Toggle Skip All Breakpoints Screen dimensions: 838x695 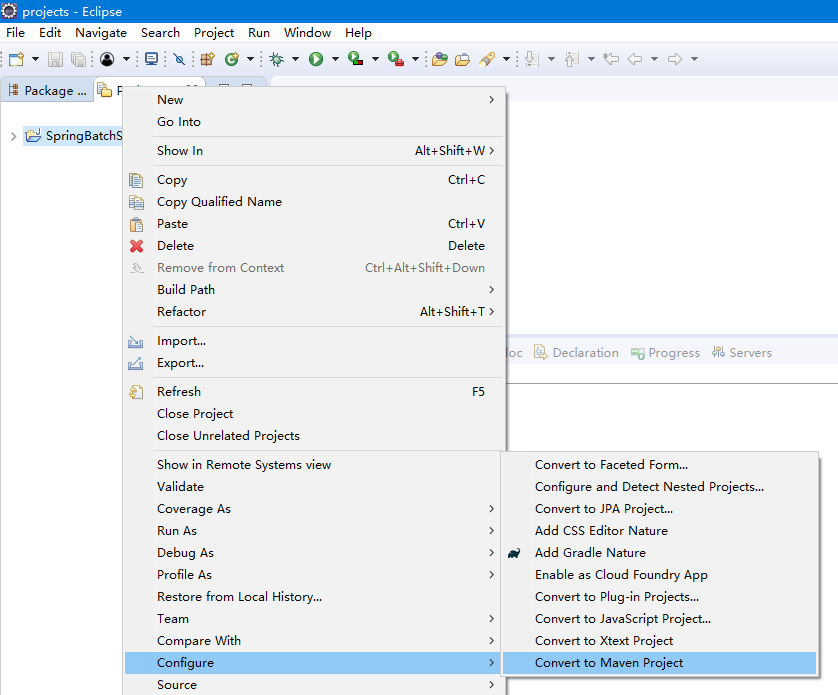click(180, 59)
